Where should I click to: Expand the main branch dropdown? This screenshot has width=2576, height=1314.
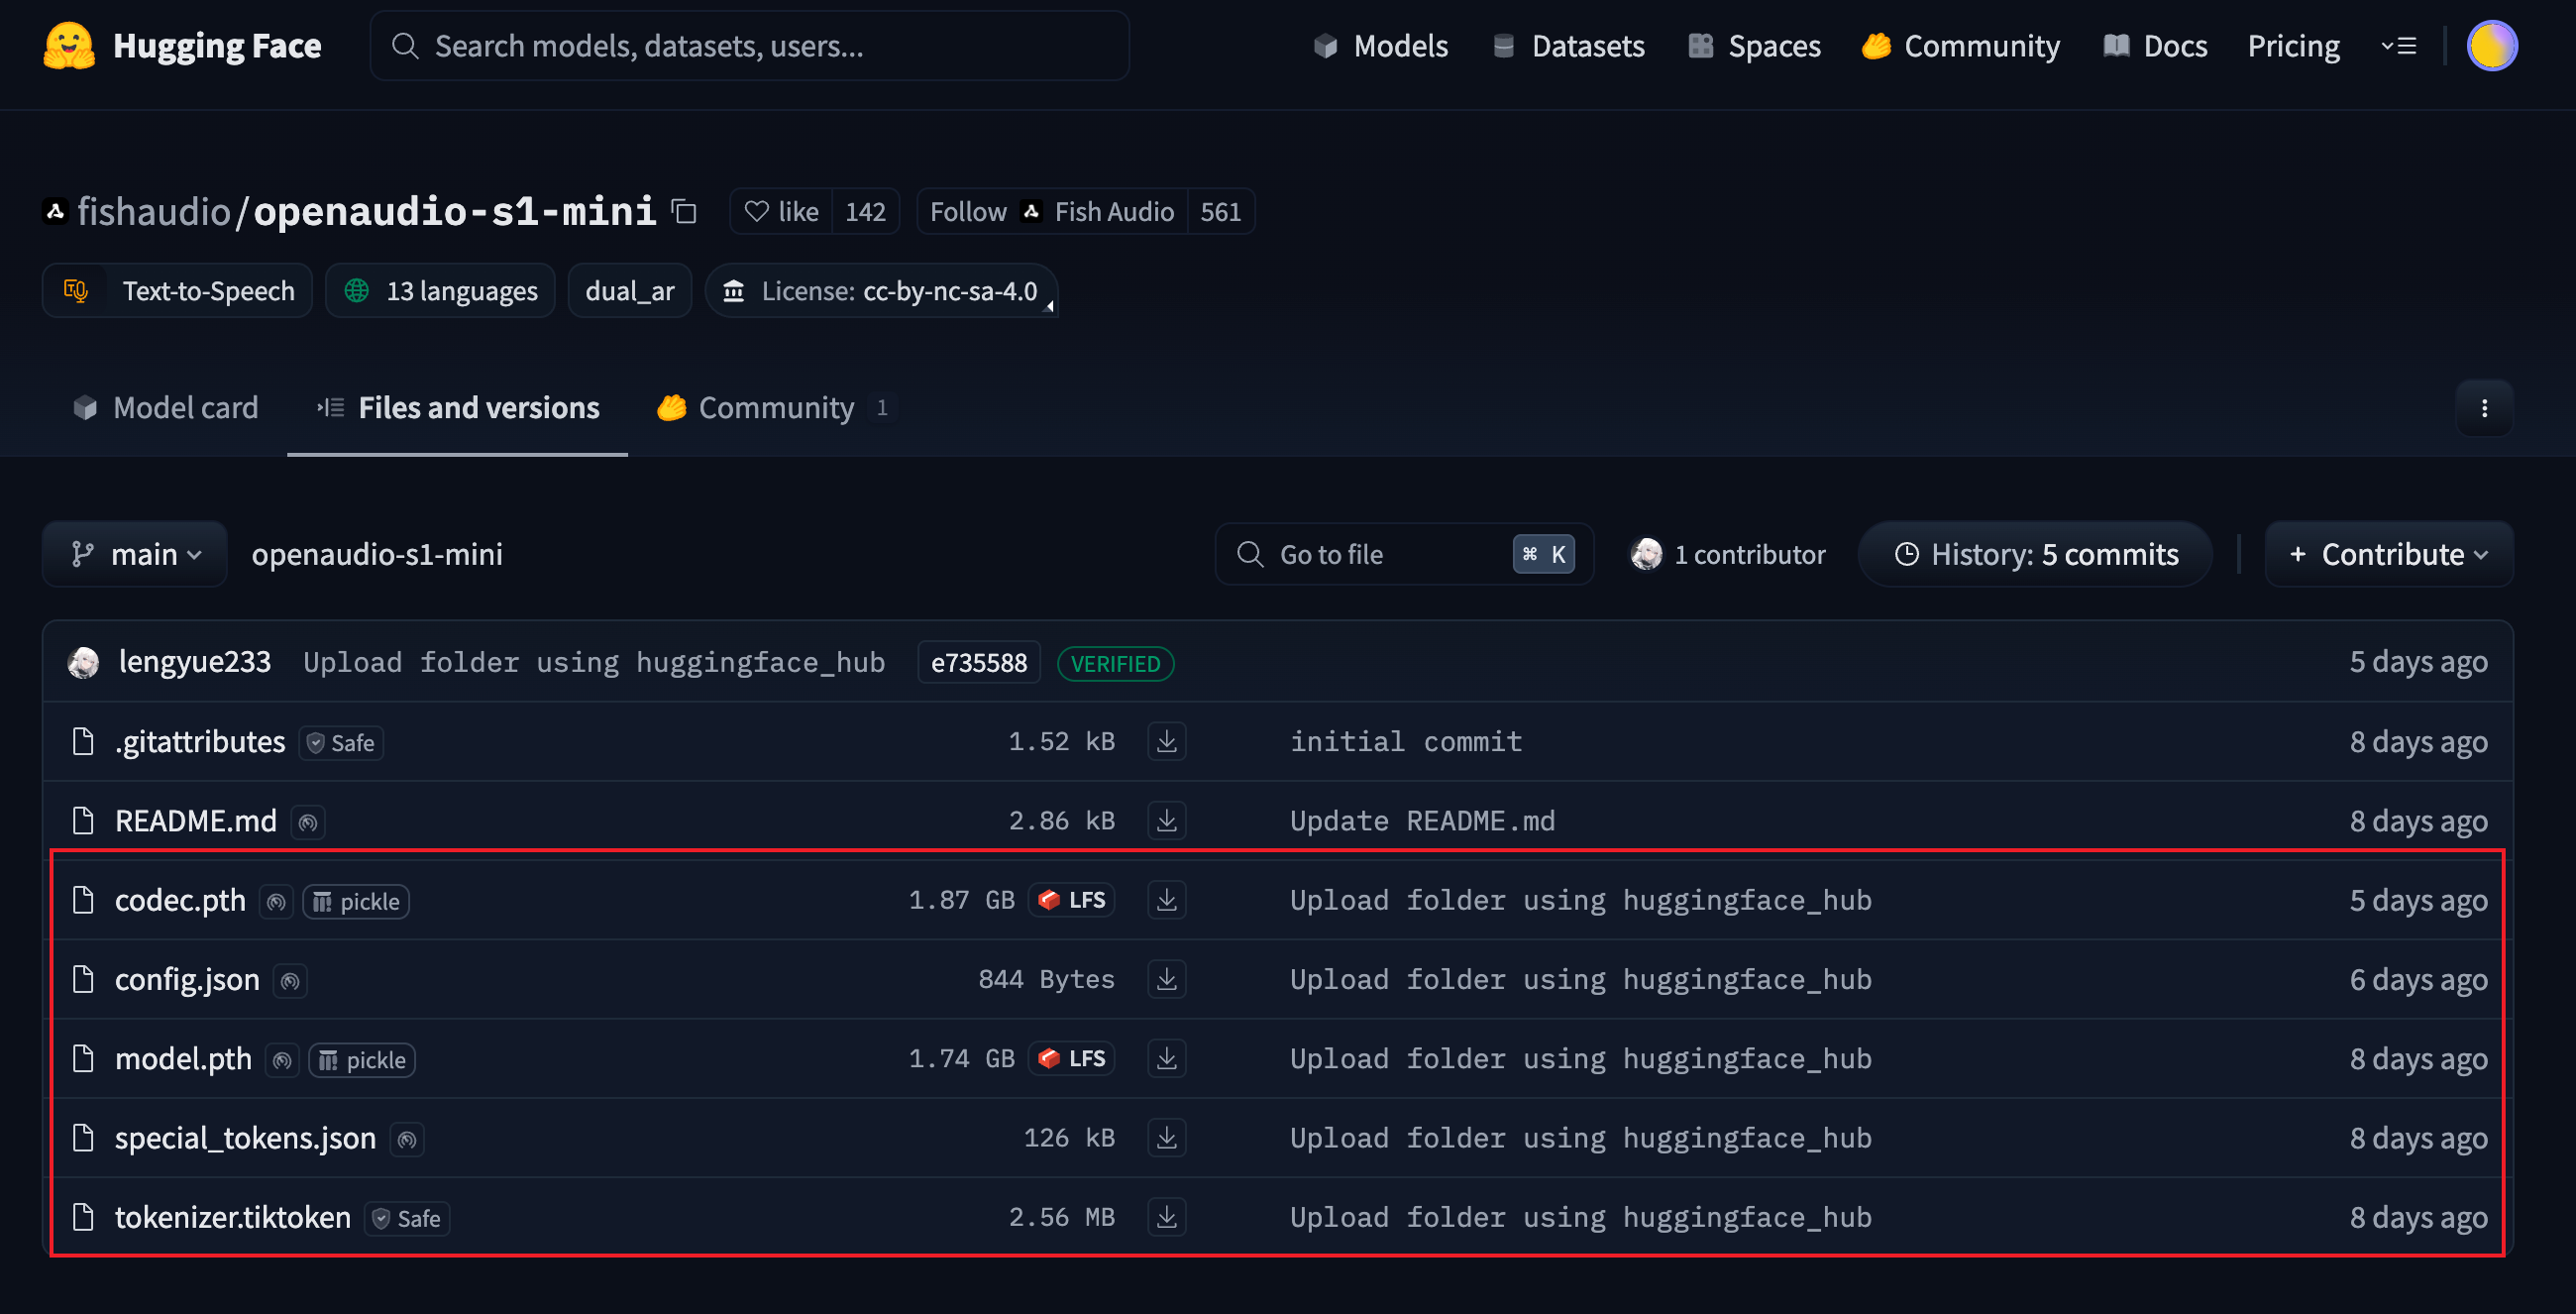coord(135,554)
